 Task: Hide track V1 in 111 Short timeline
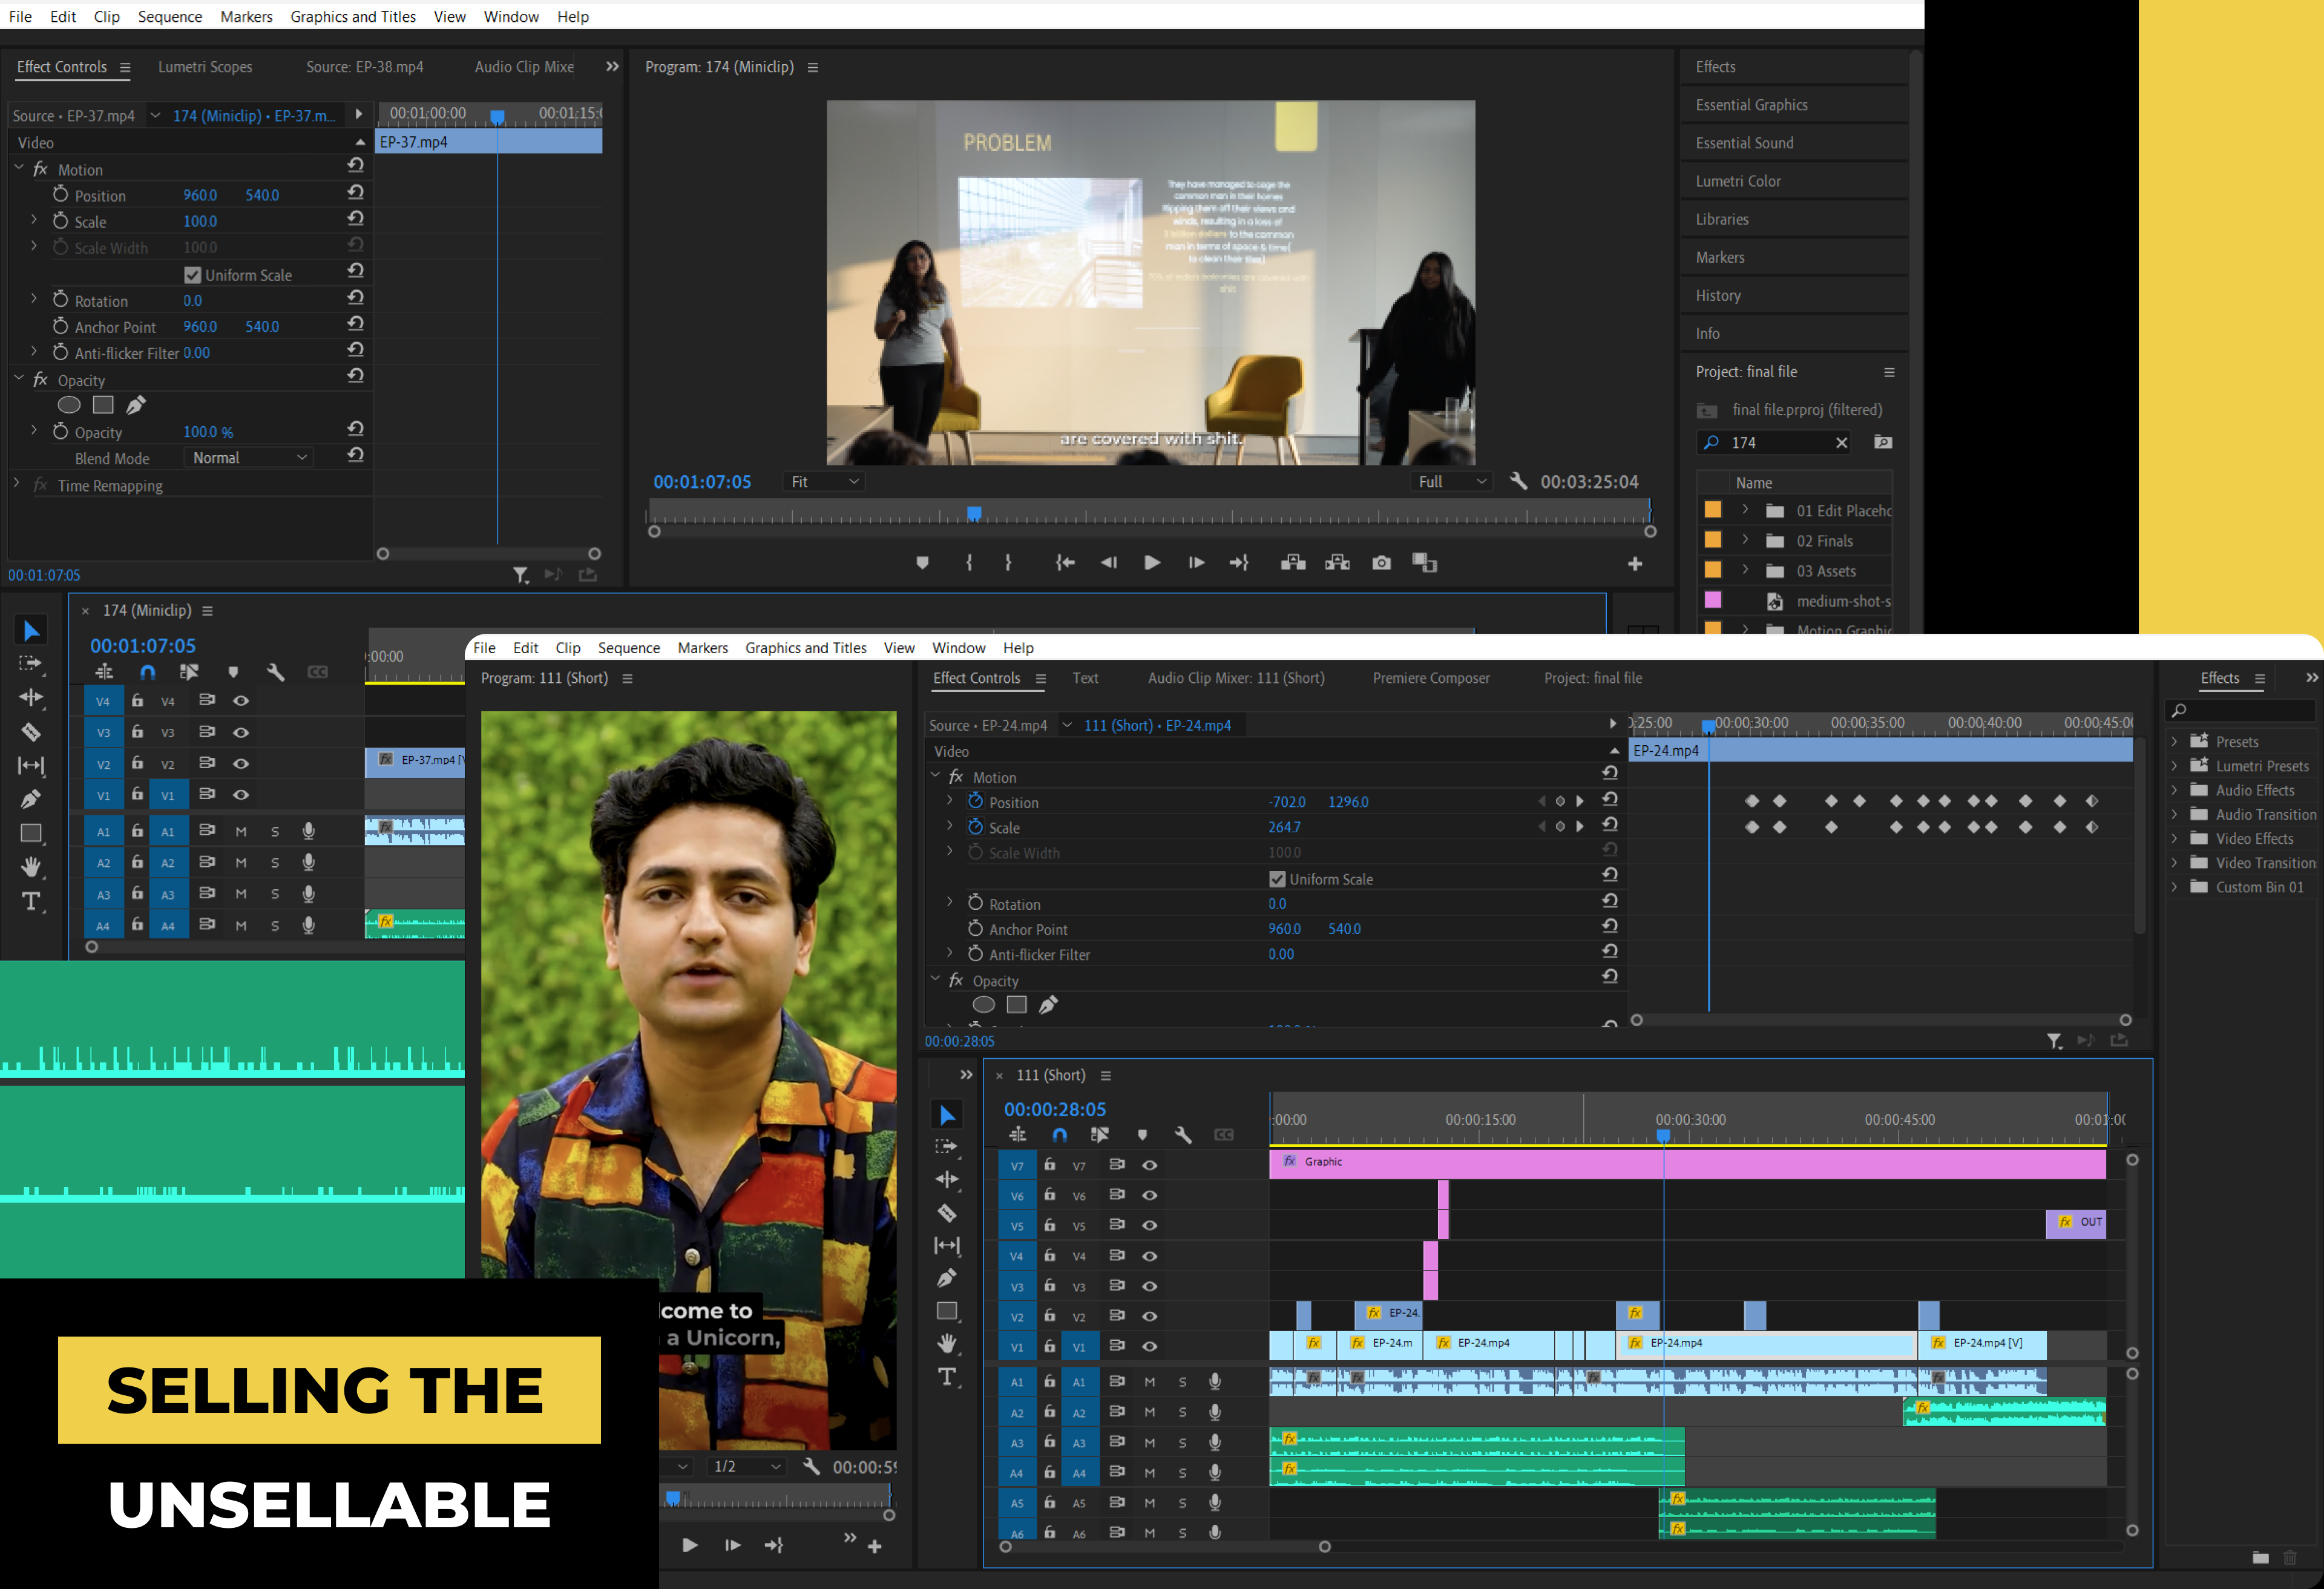(x=1150, y=1346)
